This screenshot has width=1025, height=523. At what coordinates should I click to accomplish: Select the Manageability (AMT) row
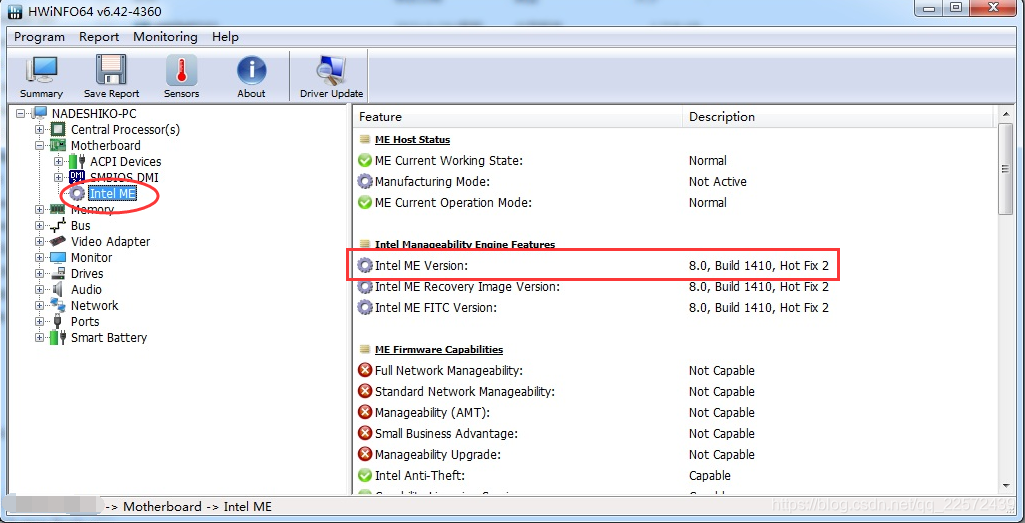point(673,413)
